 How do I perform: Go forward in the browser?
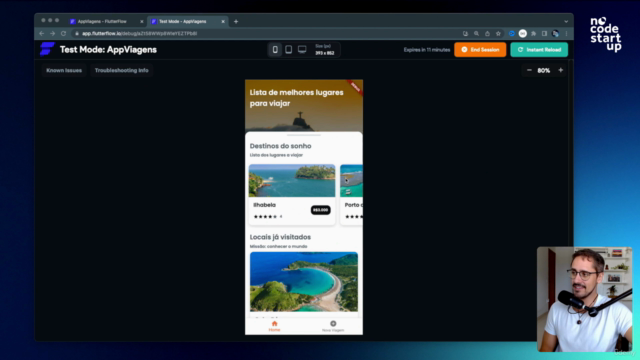pos(52,33)
